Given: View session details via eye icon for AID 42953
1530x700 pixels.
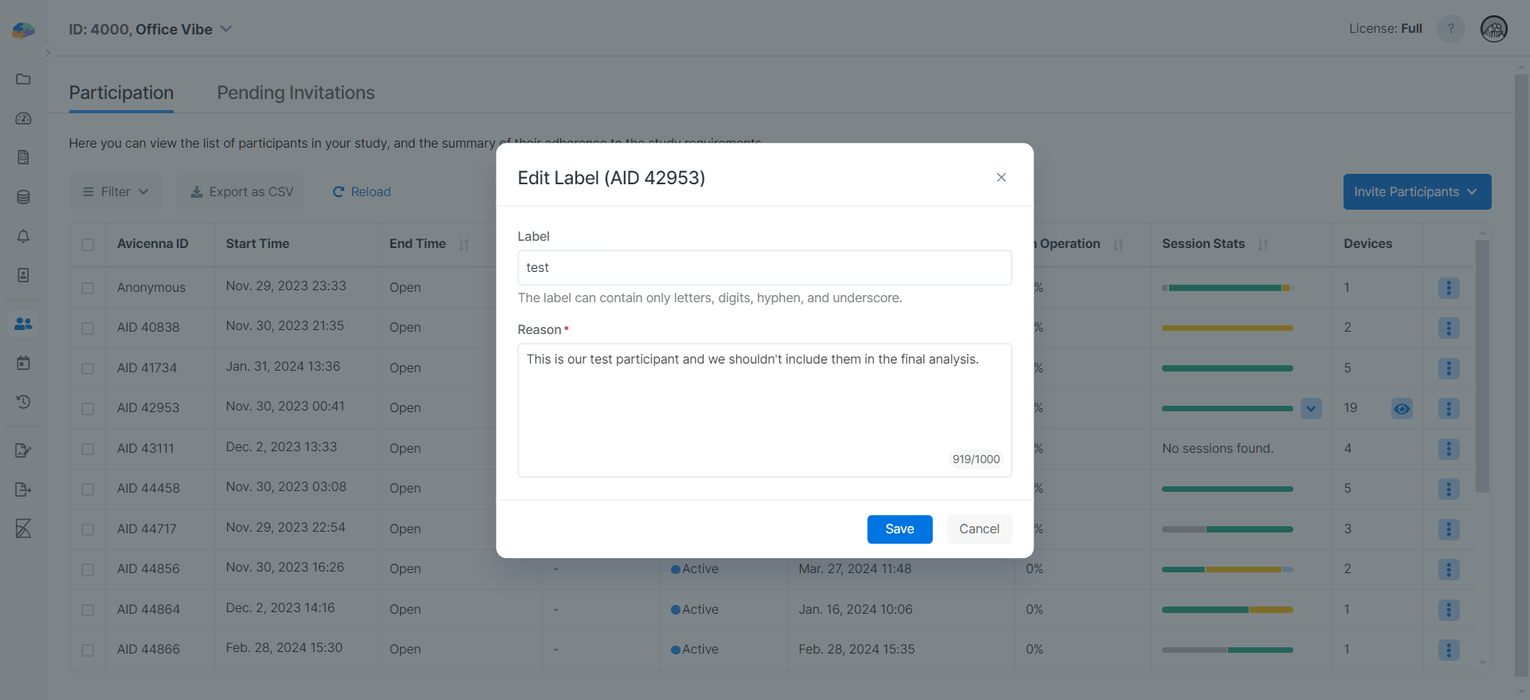Looking at the screenshot, I should click(x=1401, y=408).
